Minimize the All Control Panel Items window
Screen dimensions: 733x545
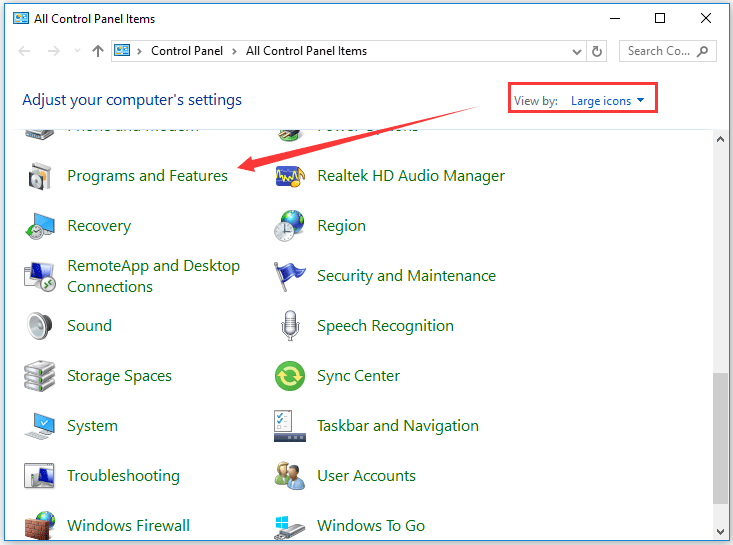click(615, 18)
